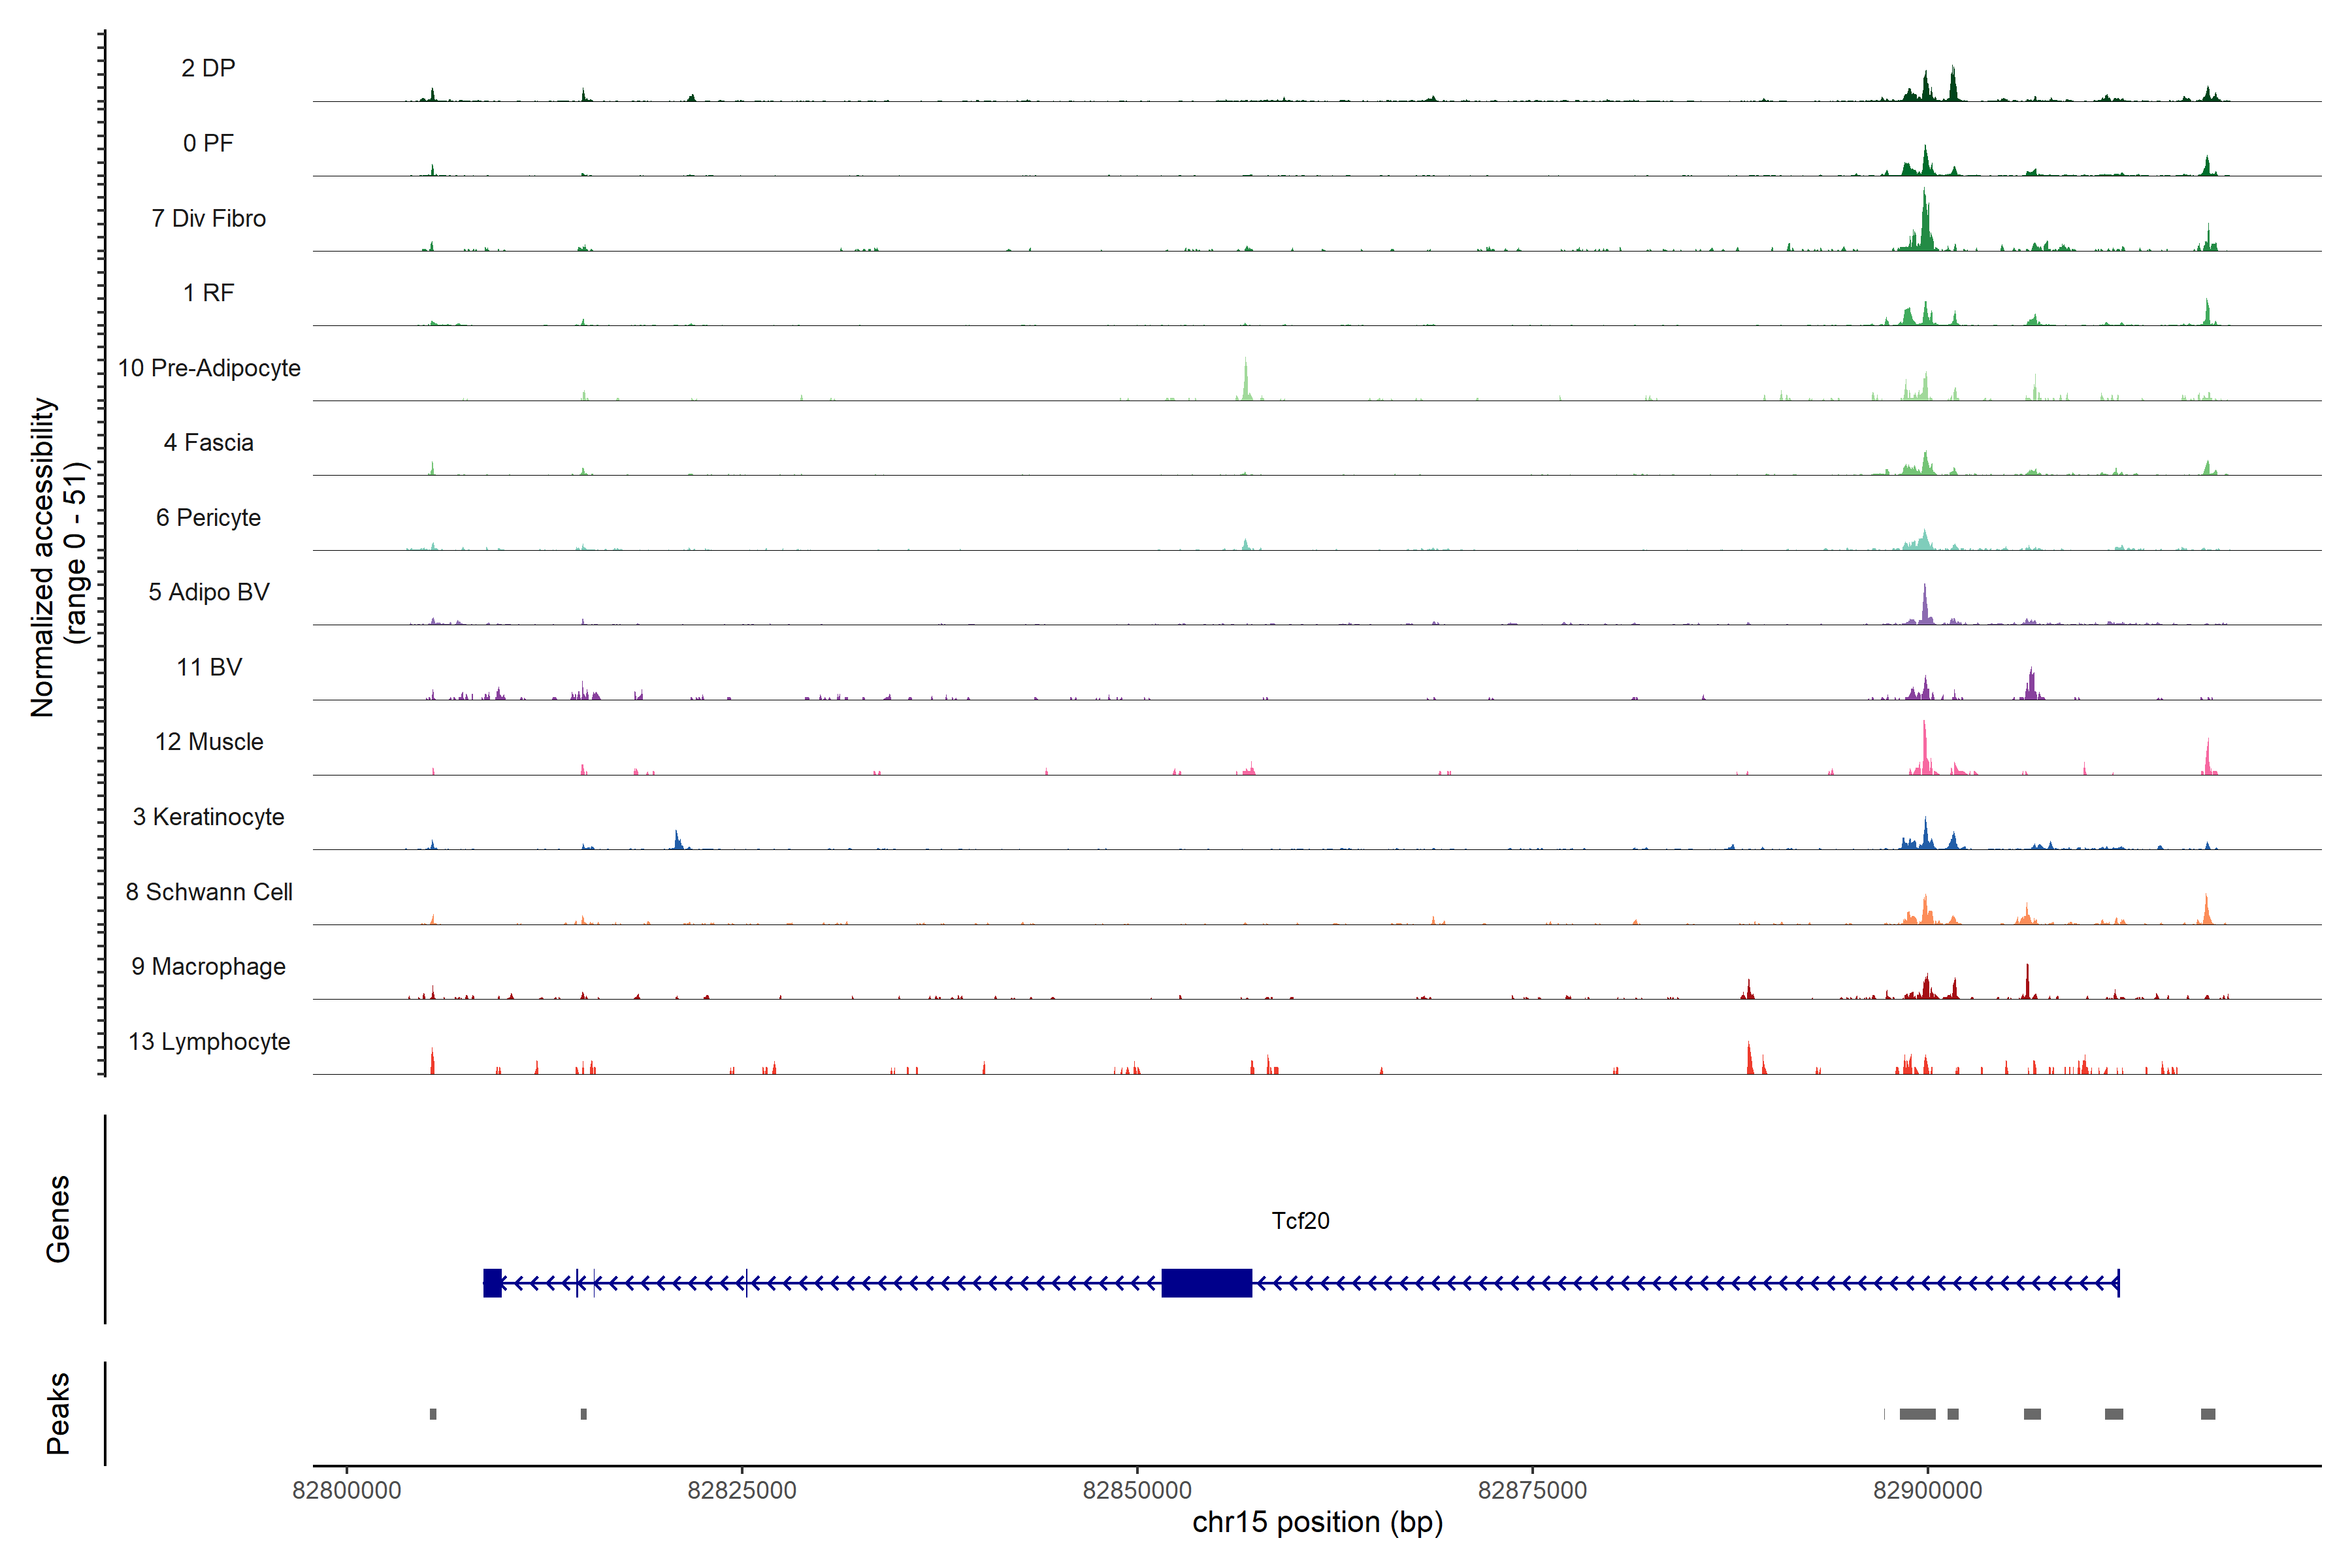The image size is (2352, 1568).
Task: Click the Normalized accessibility y-axis title
Action: click(44, 557)
